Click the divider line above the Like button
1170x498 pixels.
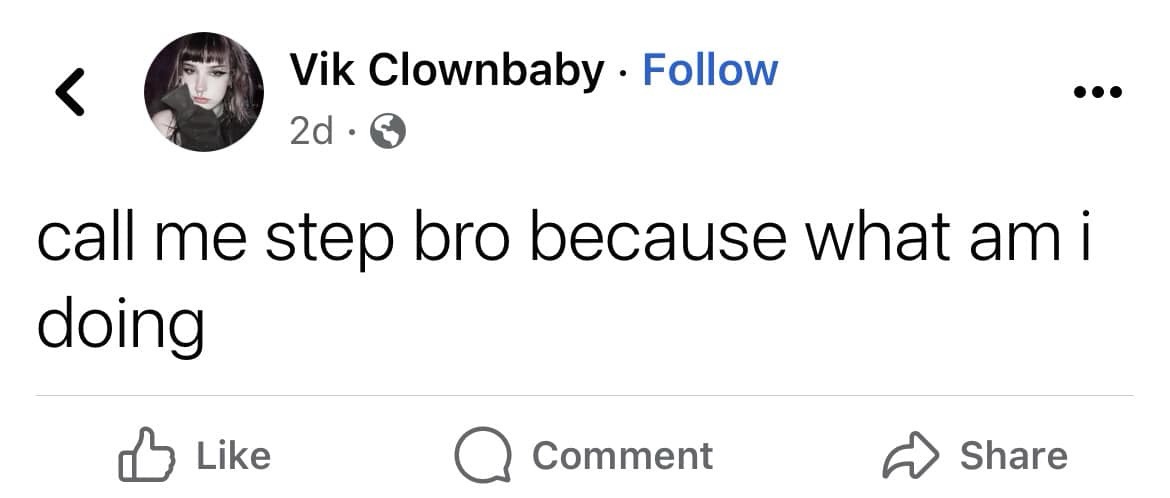tap(584, 395)
